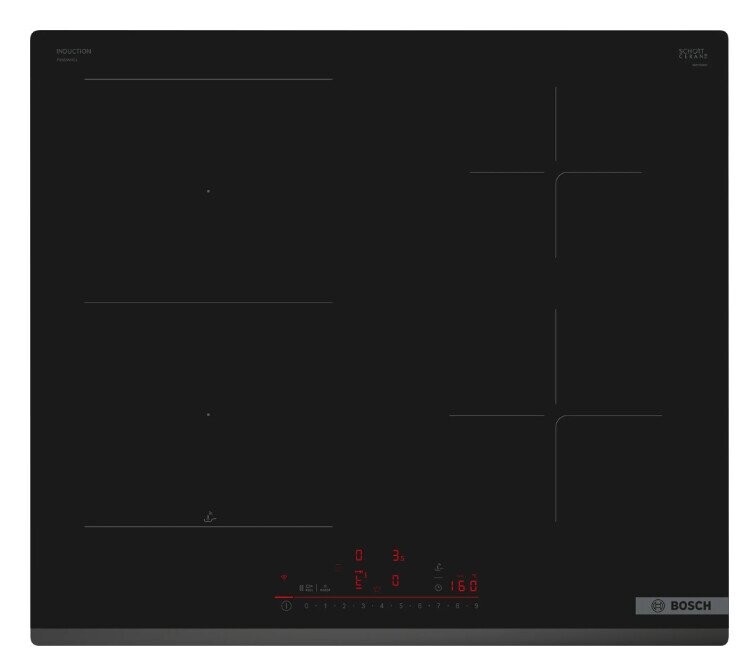Image resolution: width=753 pixels, height=660 pixels.
Task: Tap the small icon right of the control panel divider
Action: [x=325, y=588]
